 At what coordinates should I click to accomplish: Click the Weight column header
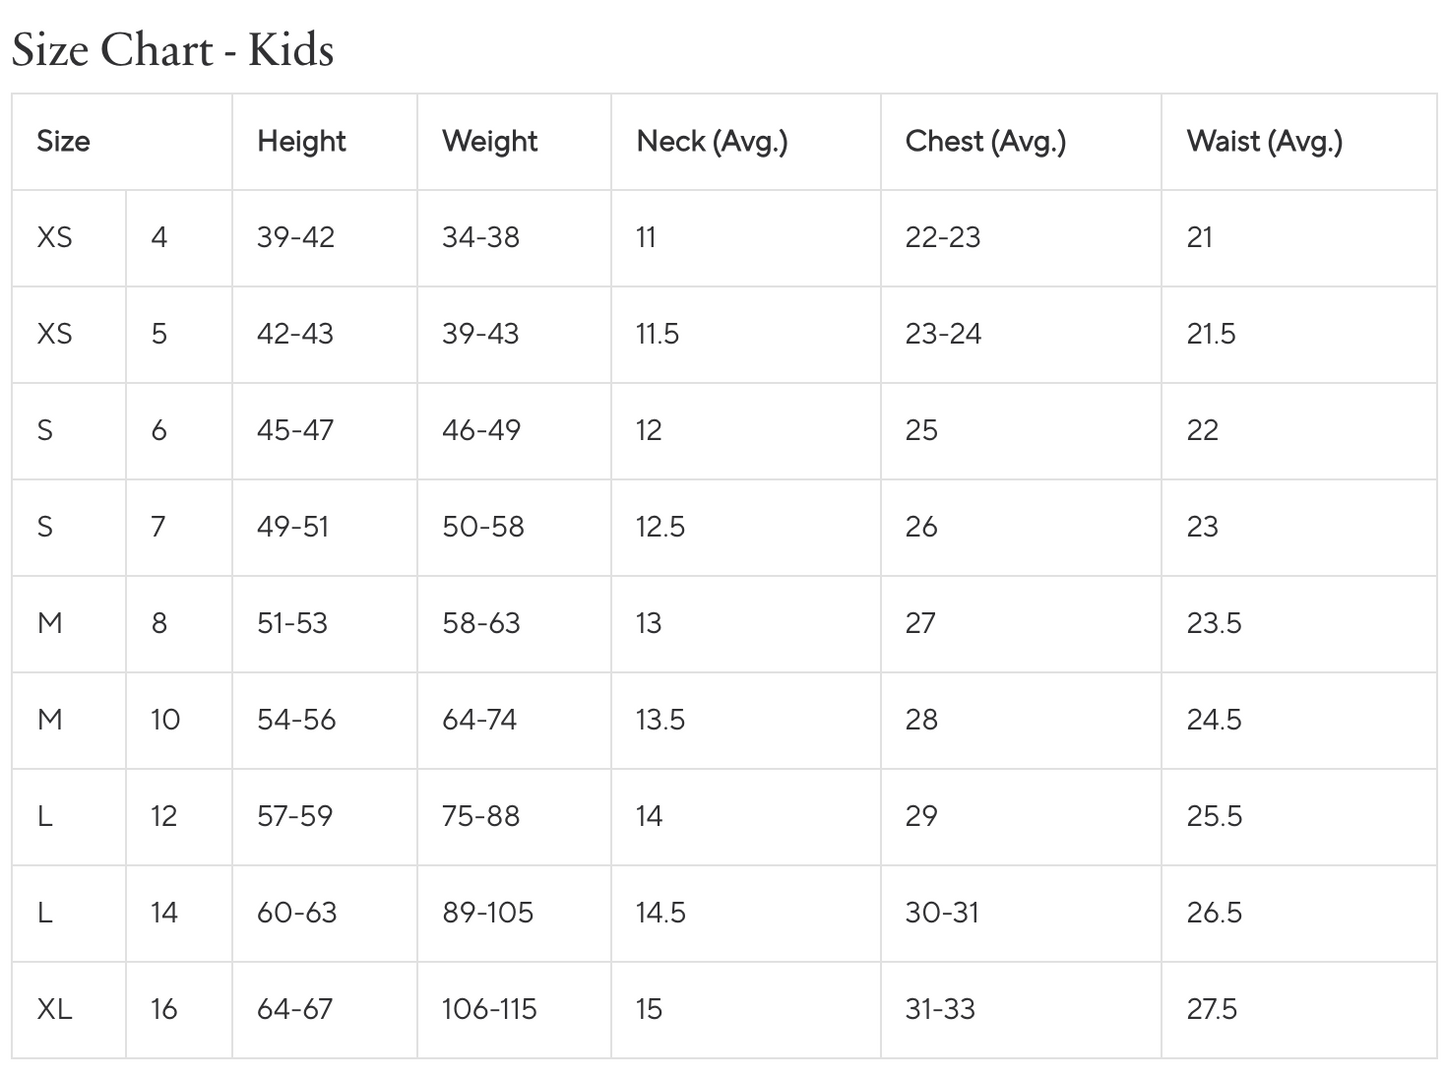(489, 141)
